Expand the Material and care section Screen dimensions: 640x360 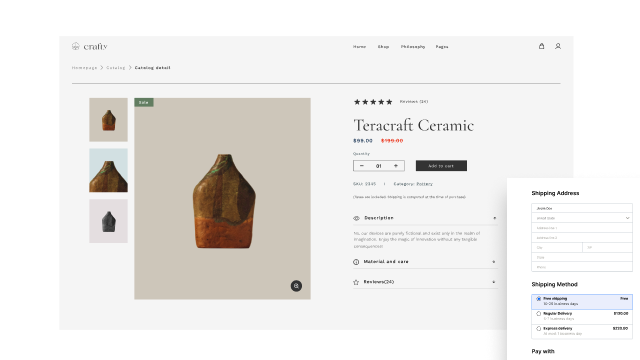tap(425, 262)
